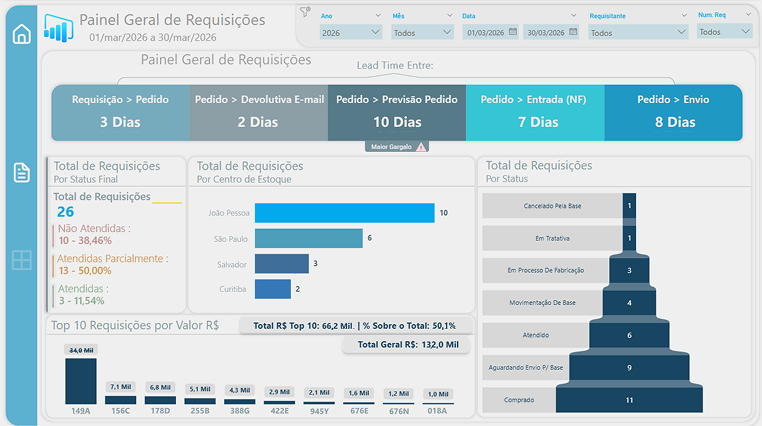Open the document report page icon
762x426 pixels.
pyautogui.click(x=21, y=172)
